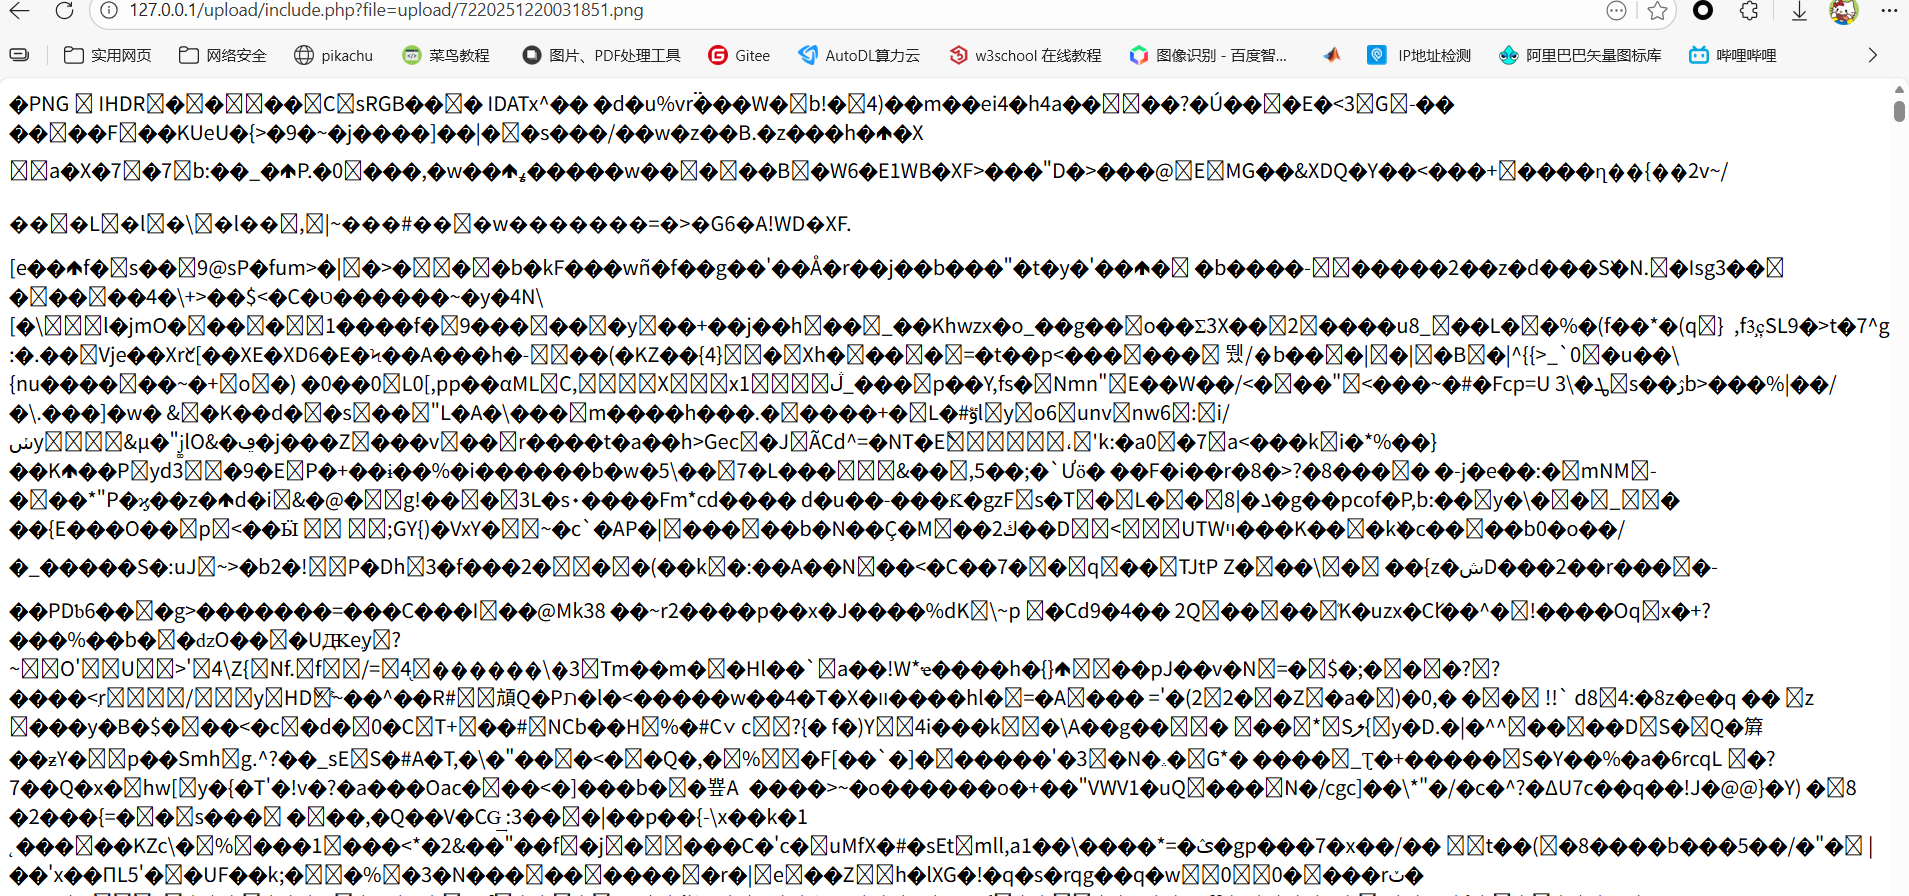Open the three-dot bubble icon in address bar
Viewport: 1909px width, 896px height.
coord(1616,10)
